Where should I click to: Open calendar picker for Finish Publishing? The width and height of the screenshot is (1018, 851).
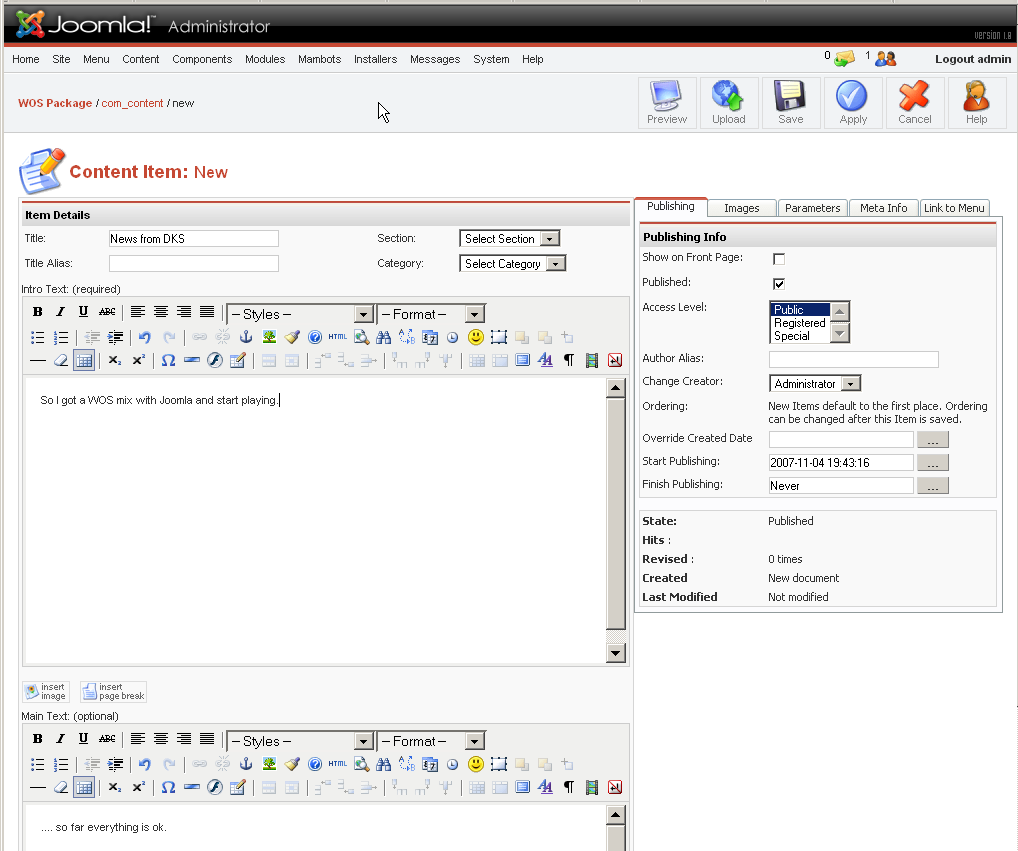pos(933,486)
